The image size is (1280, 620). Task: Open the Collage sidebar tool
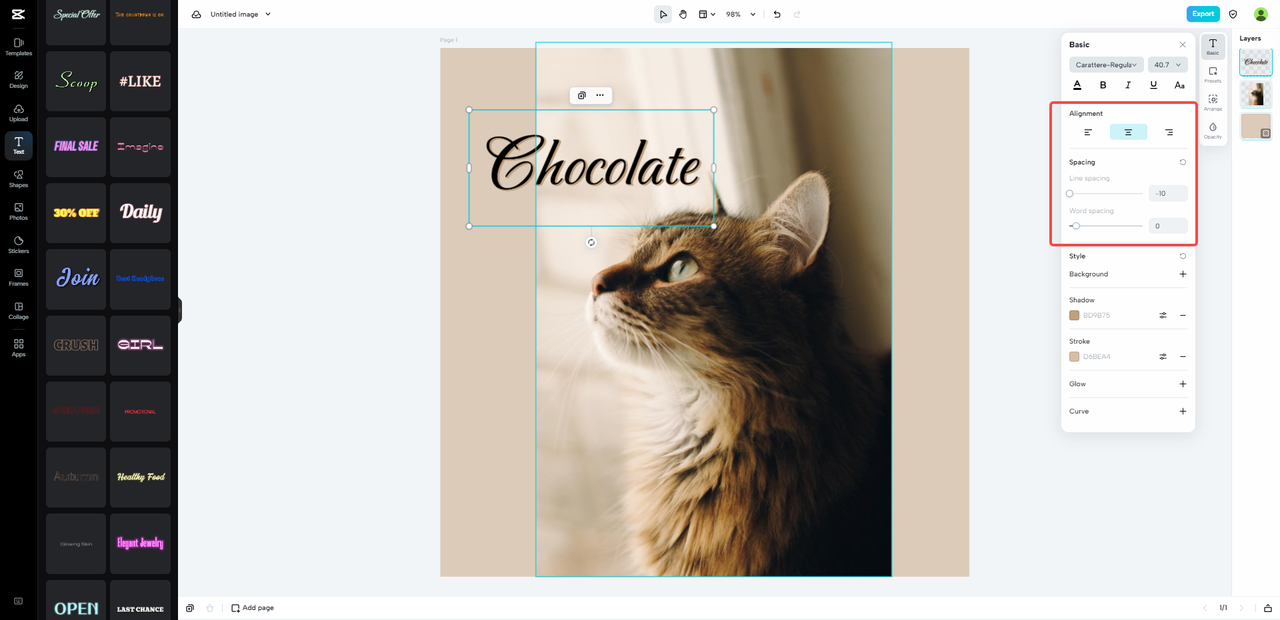coord(18,310)
